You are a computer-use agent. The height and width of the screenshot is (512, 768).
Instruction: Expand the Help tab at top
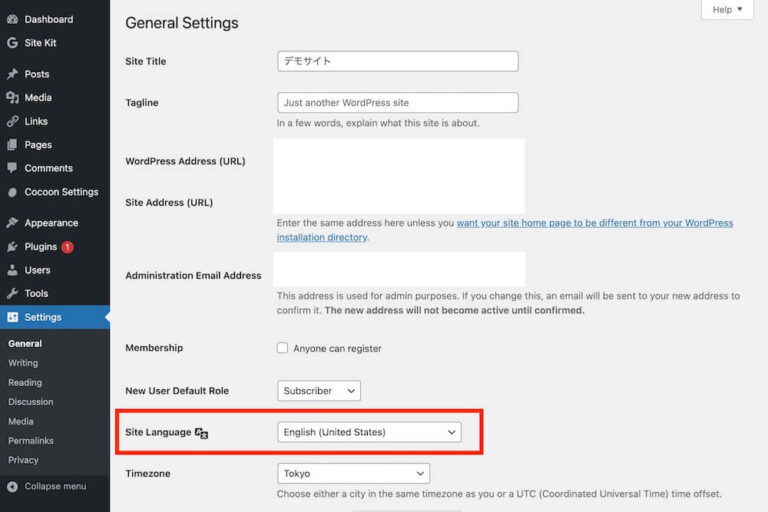pyautogui.click(x=727, y=10)
